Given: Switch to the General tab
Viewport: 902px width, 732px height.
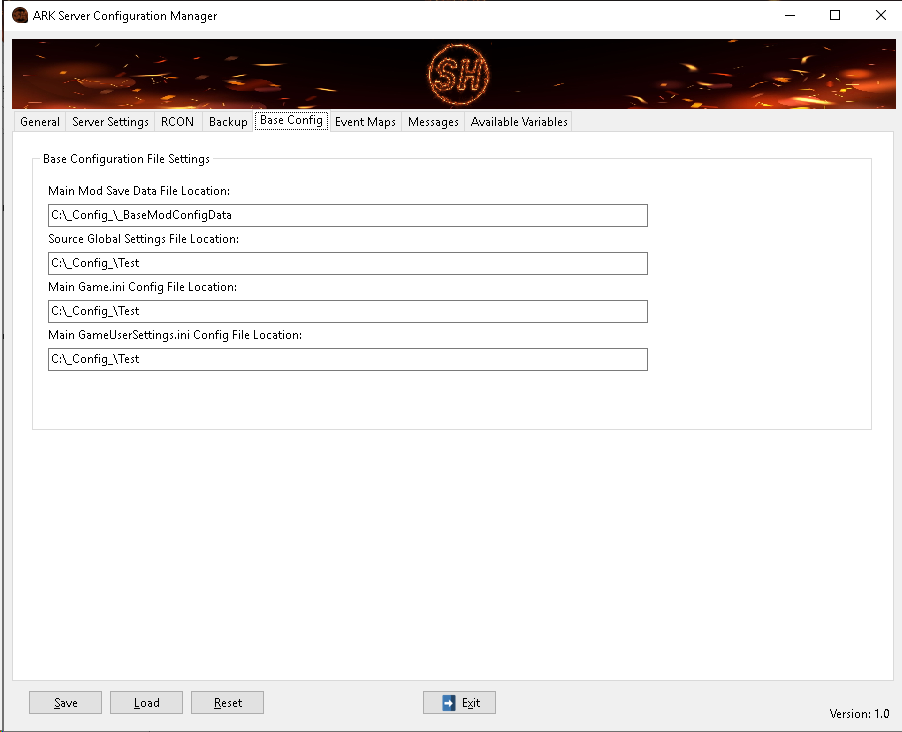Looking at the screenshot, I should click(x=39, y=121).
